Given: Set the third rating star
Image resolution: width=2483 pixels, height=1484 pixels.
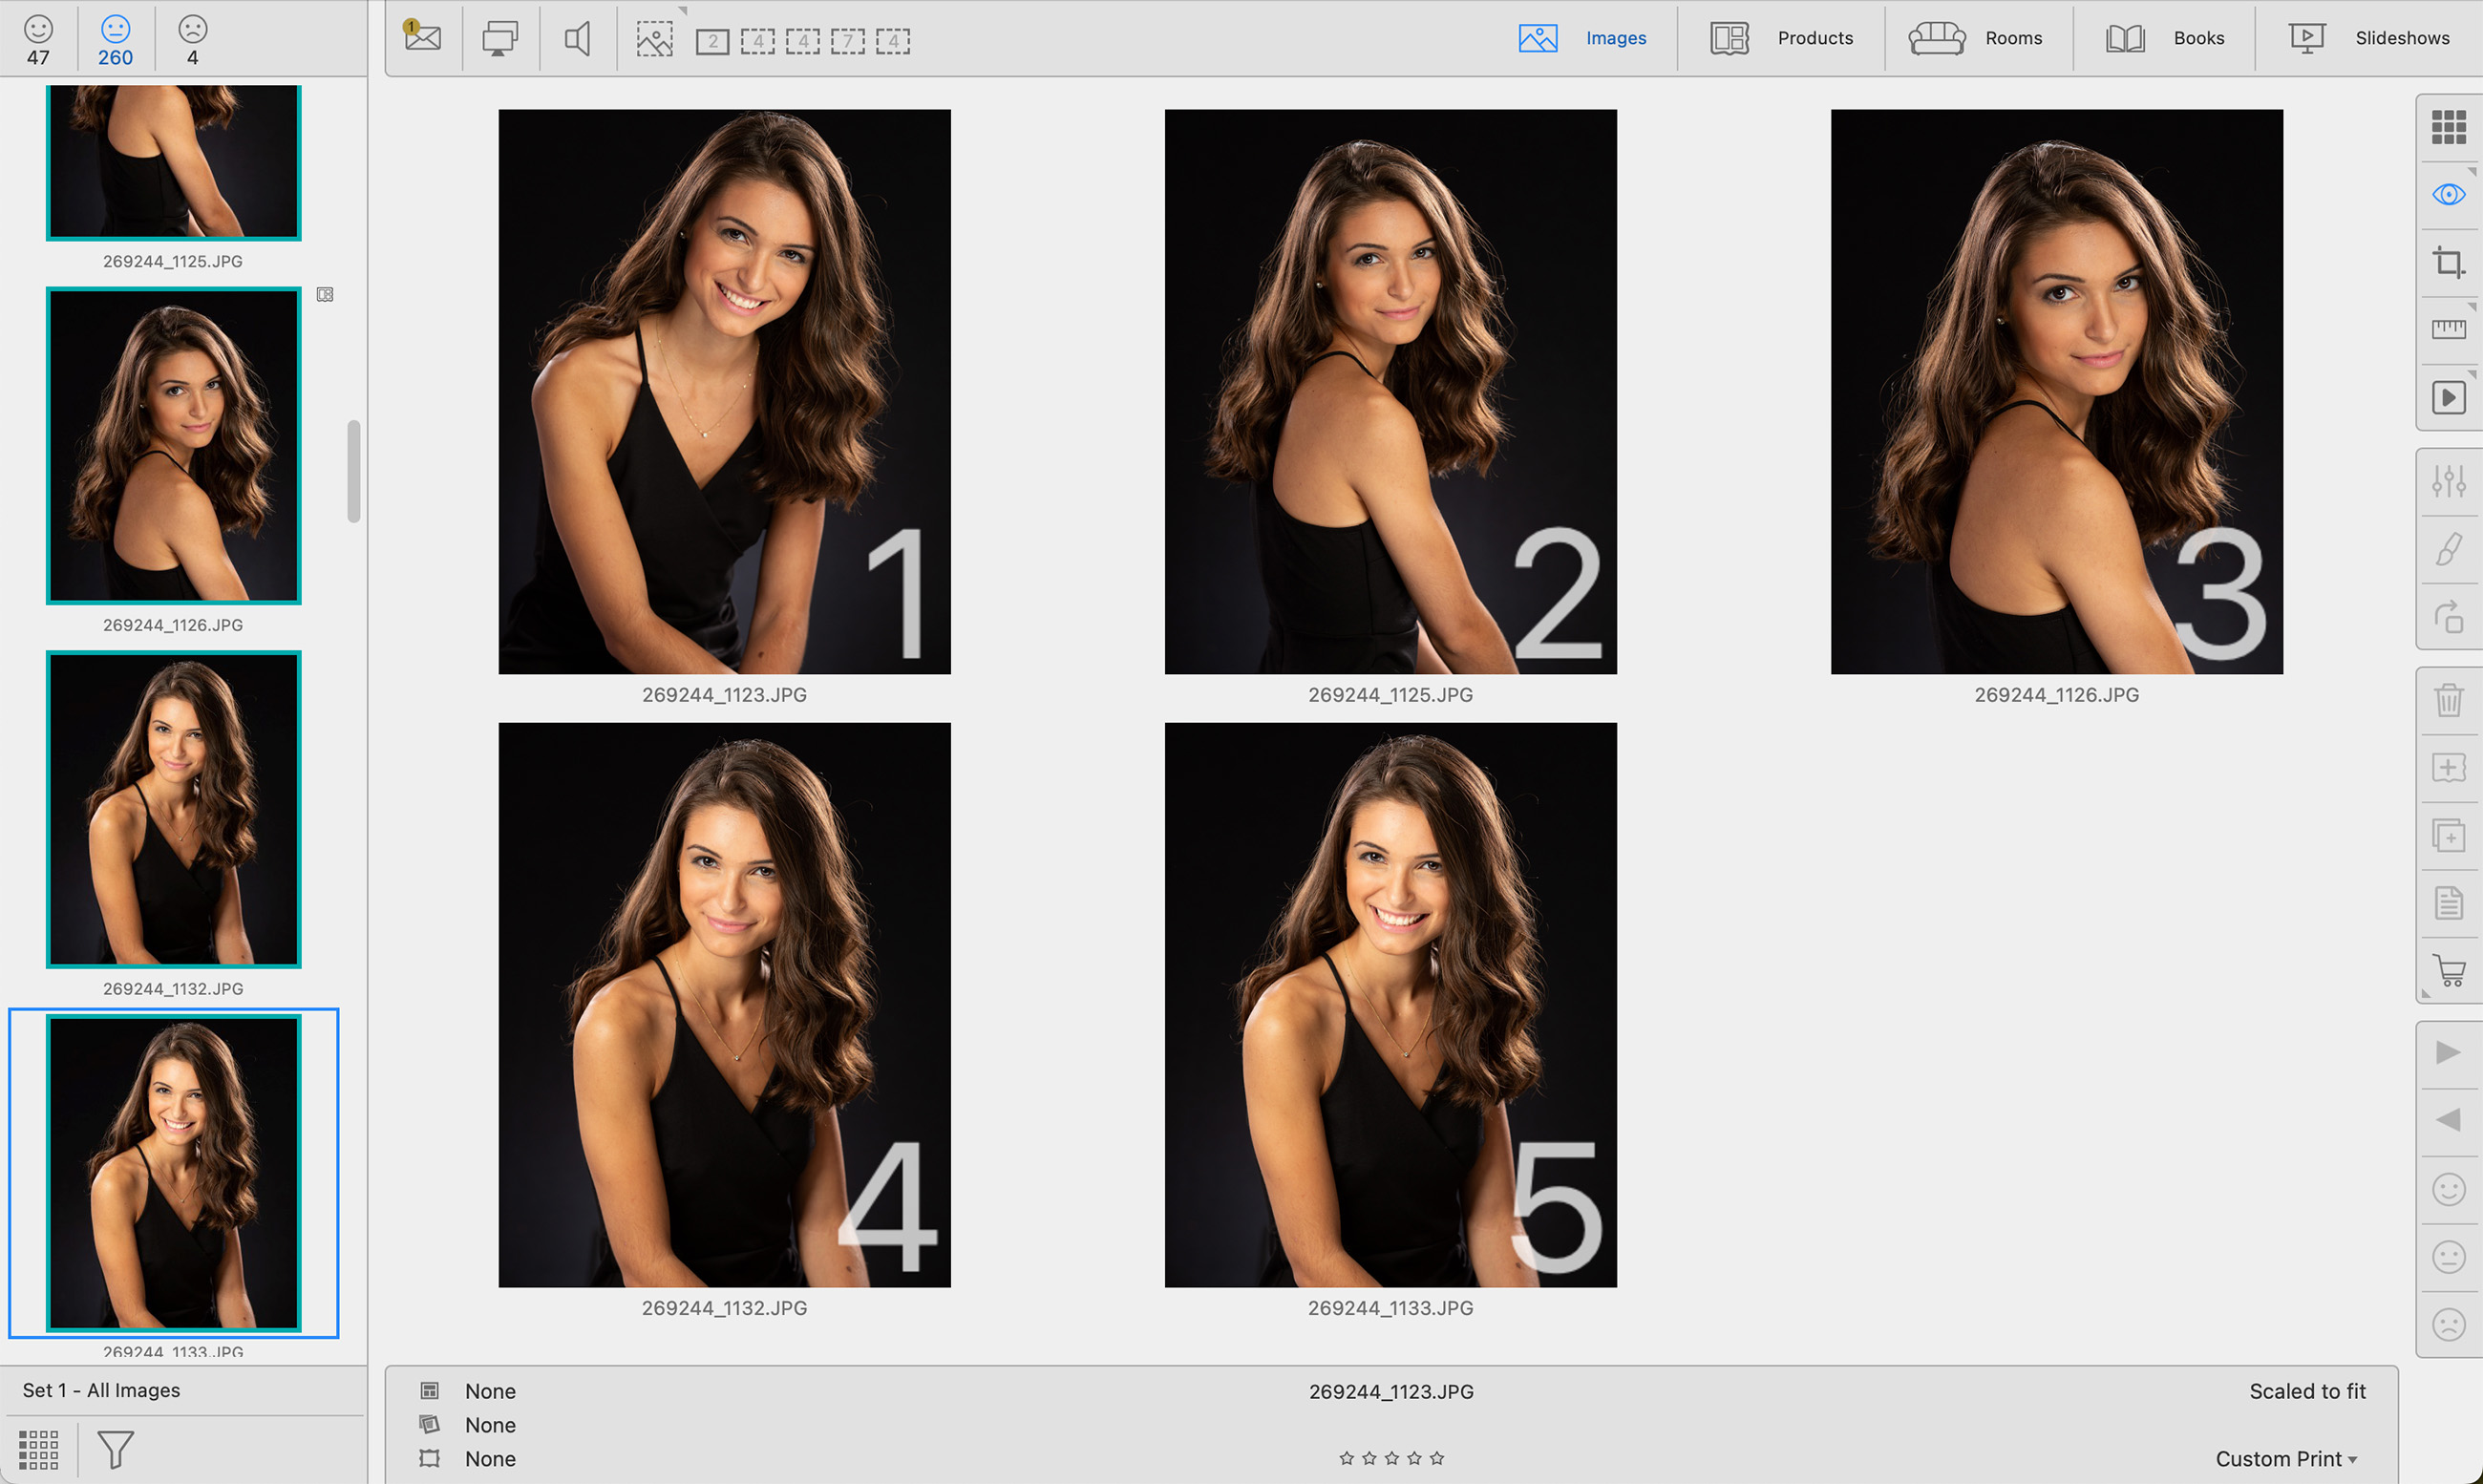Looking at the screenshot, I should [1391, 1458].
